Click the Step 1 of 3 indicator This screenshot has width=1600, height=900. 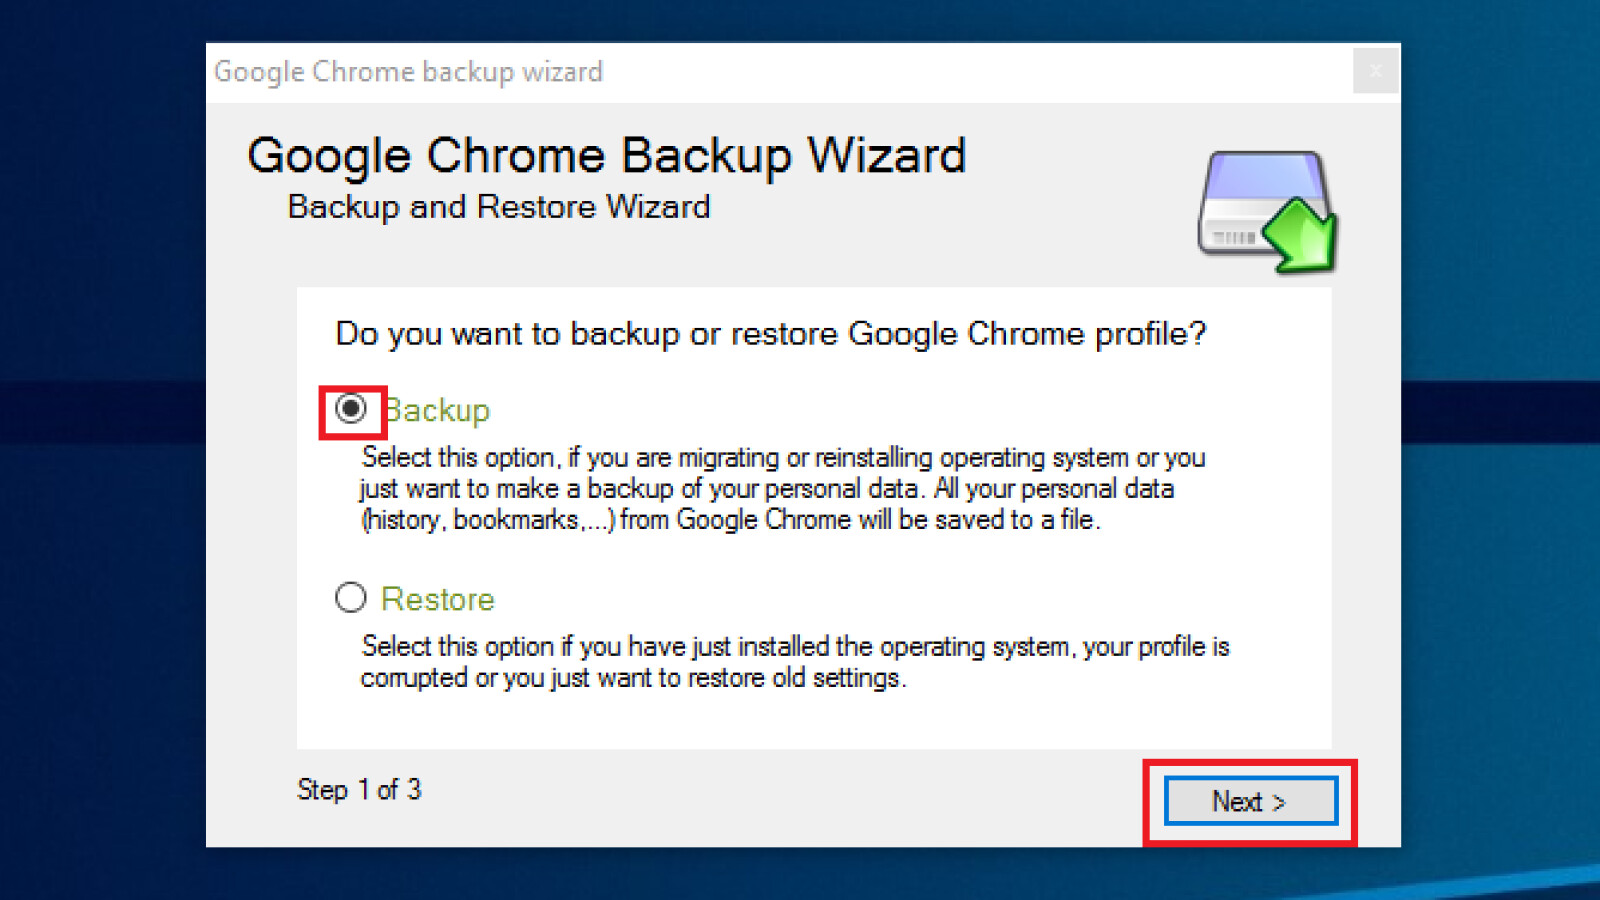tap(360, 790)
